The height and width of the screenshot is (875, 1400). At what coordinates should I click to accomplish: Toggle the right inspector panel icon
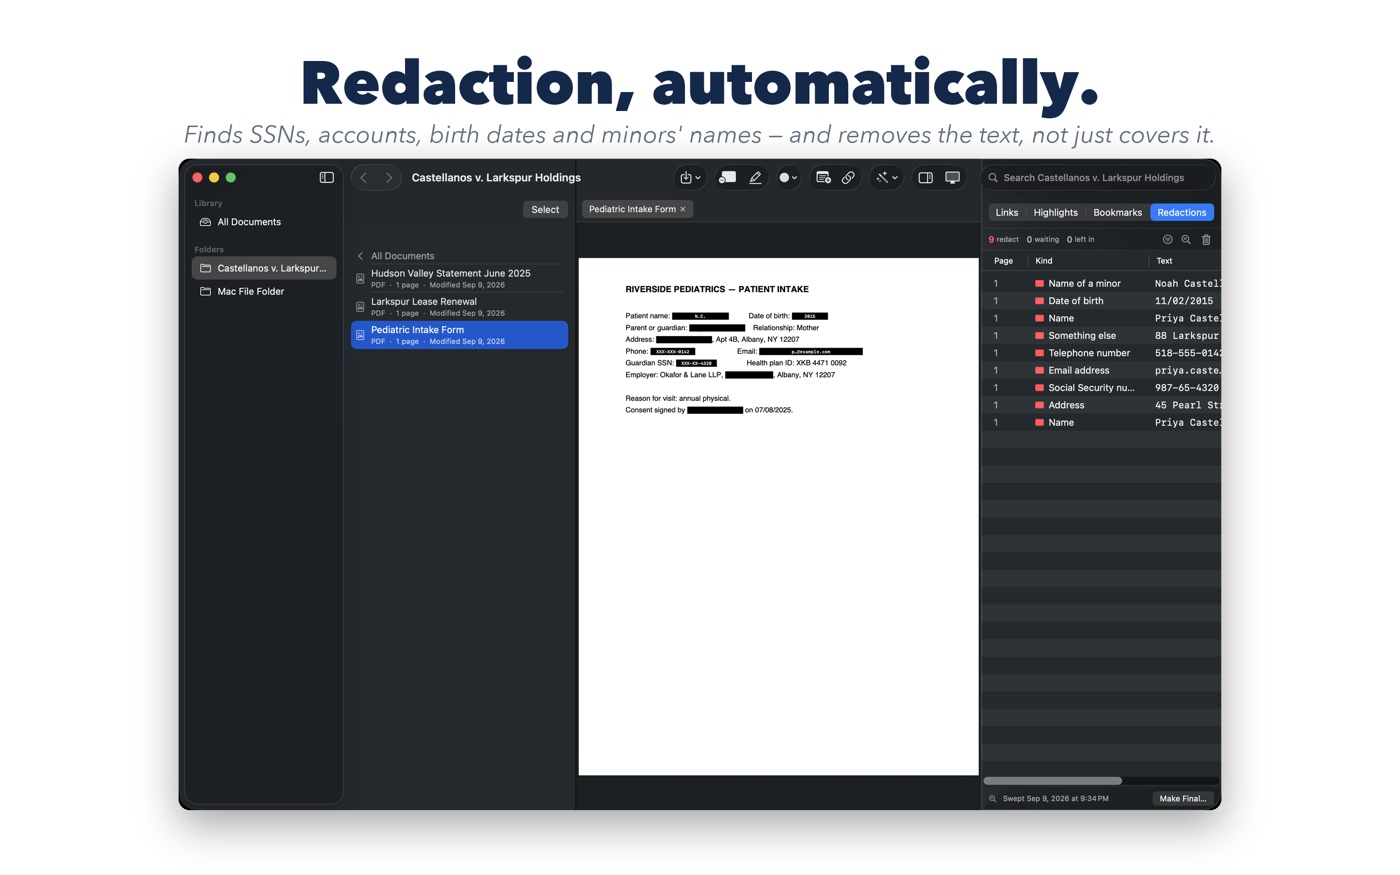pos(925,177)
